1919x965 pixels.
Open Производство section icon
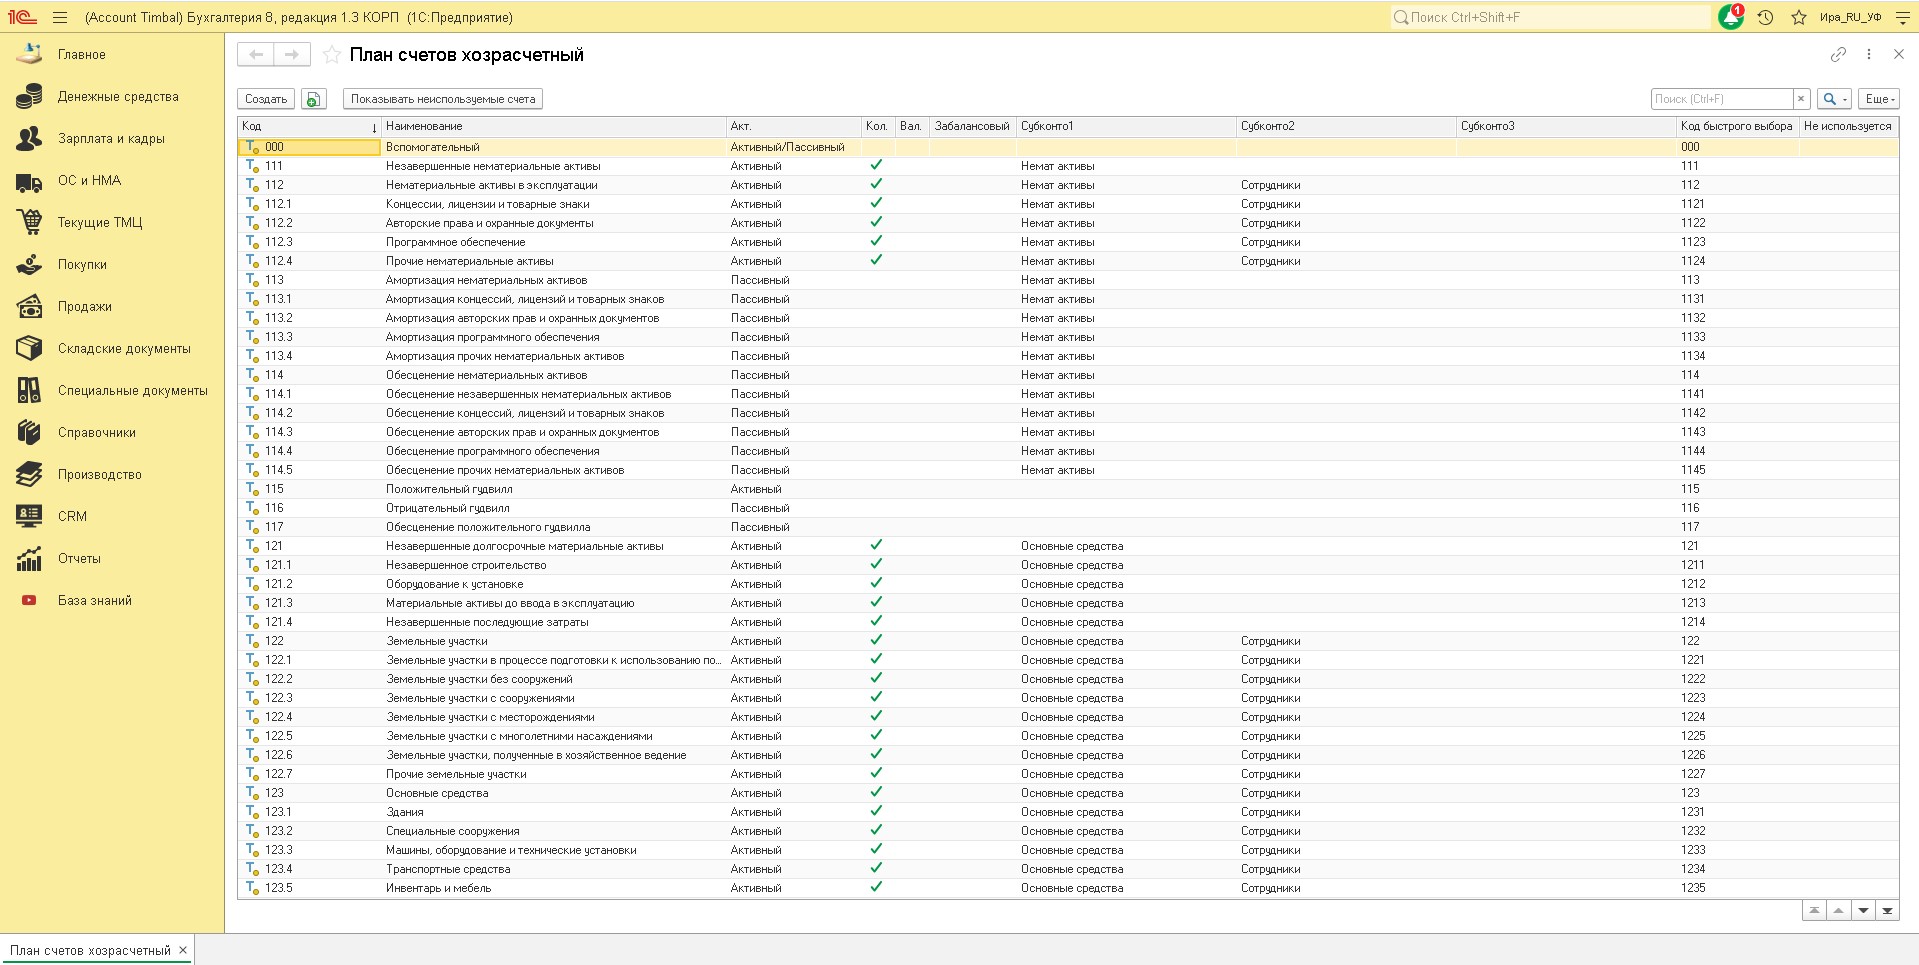point(29,474)
